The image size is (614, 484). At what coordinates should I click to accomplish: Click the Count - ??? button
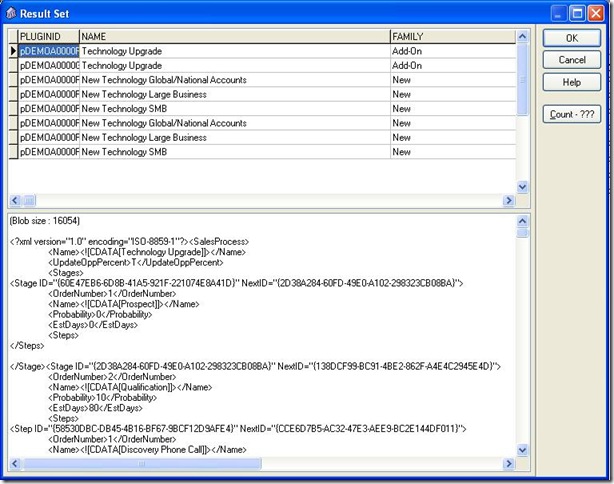571,114
